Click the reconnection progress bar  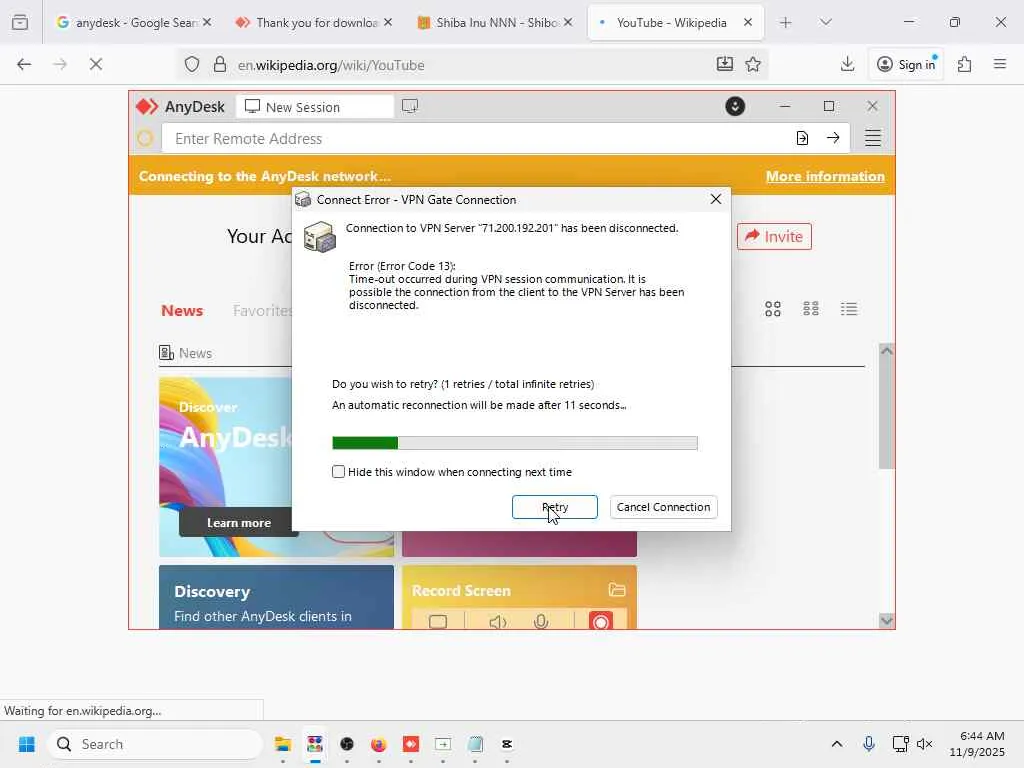tap(515, 443)
